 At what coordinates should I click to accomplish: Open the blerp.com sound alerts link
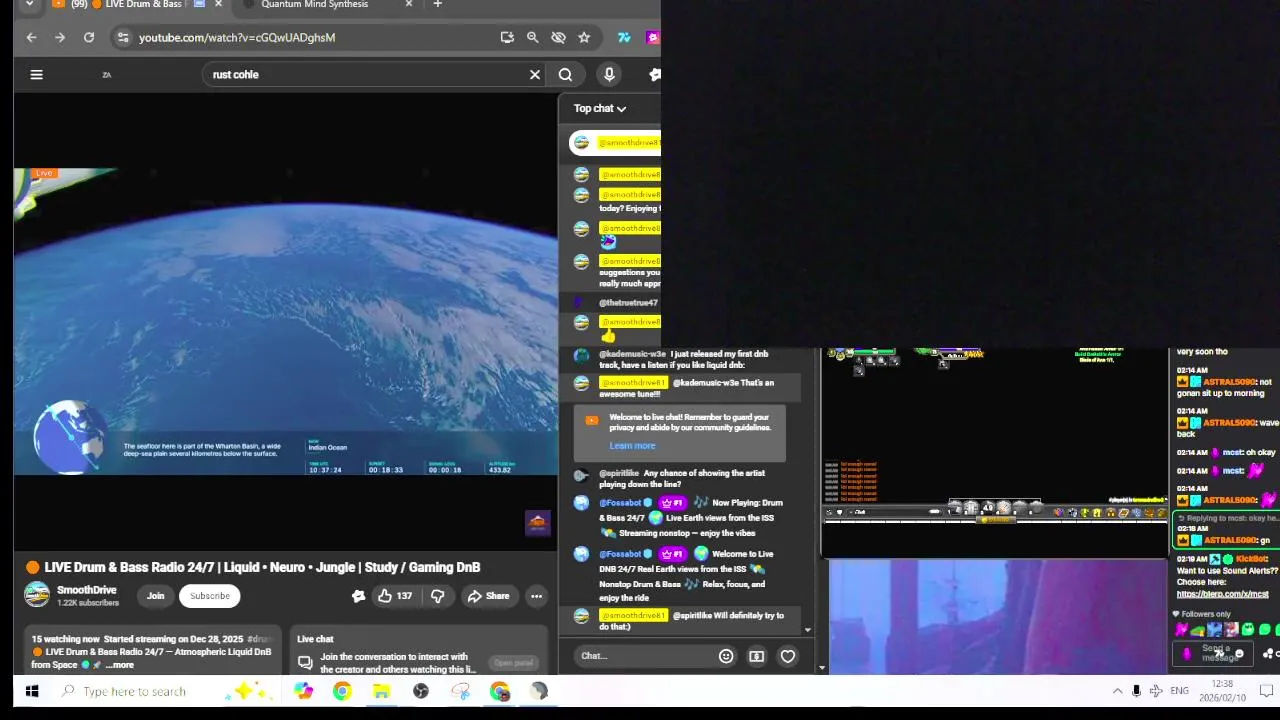[1222, 594]
